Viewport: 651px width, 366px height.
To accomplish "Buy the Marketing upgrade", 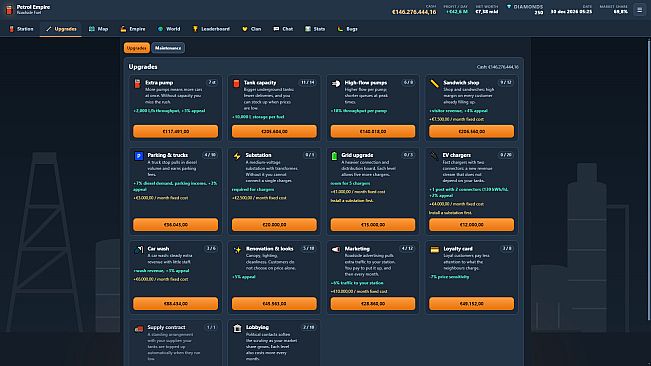I will coord(373,303).
